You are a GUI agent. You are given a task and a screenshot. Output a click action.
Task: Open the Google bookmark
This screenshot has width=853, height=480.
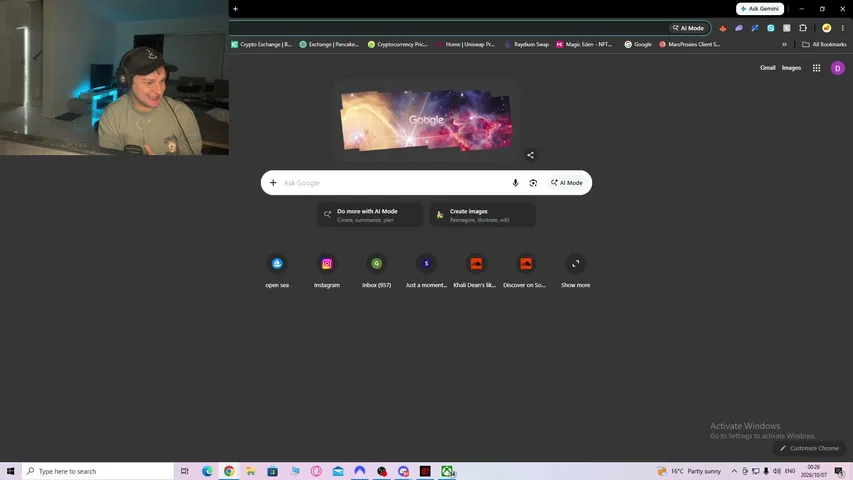coord(638,44)
